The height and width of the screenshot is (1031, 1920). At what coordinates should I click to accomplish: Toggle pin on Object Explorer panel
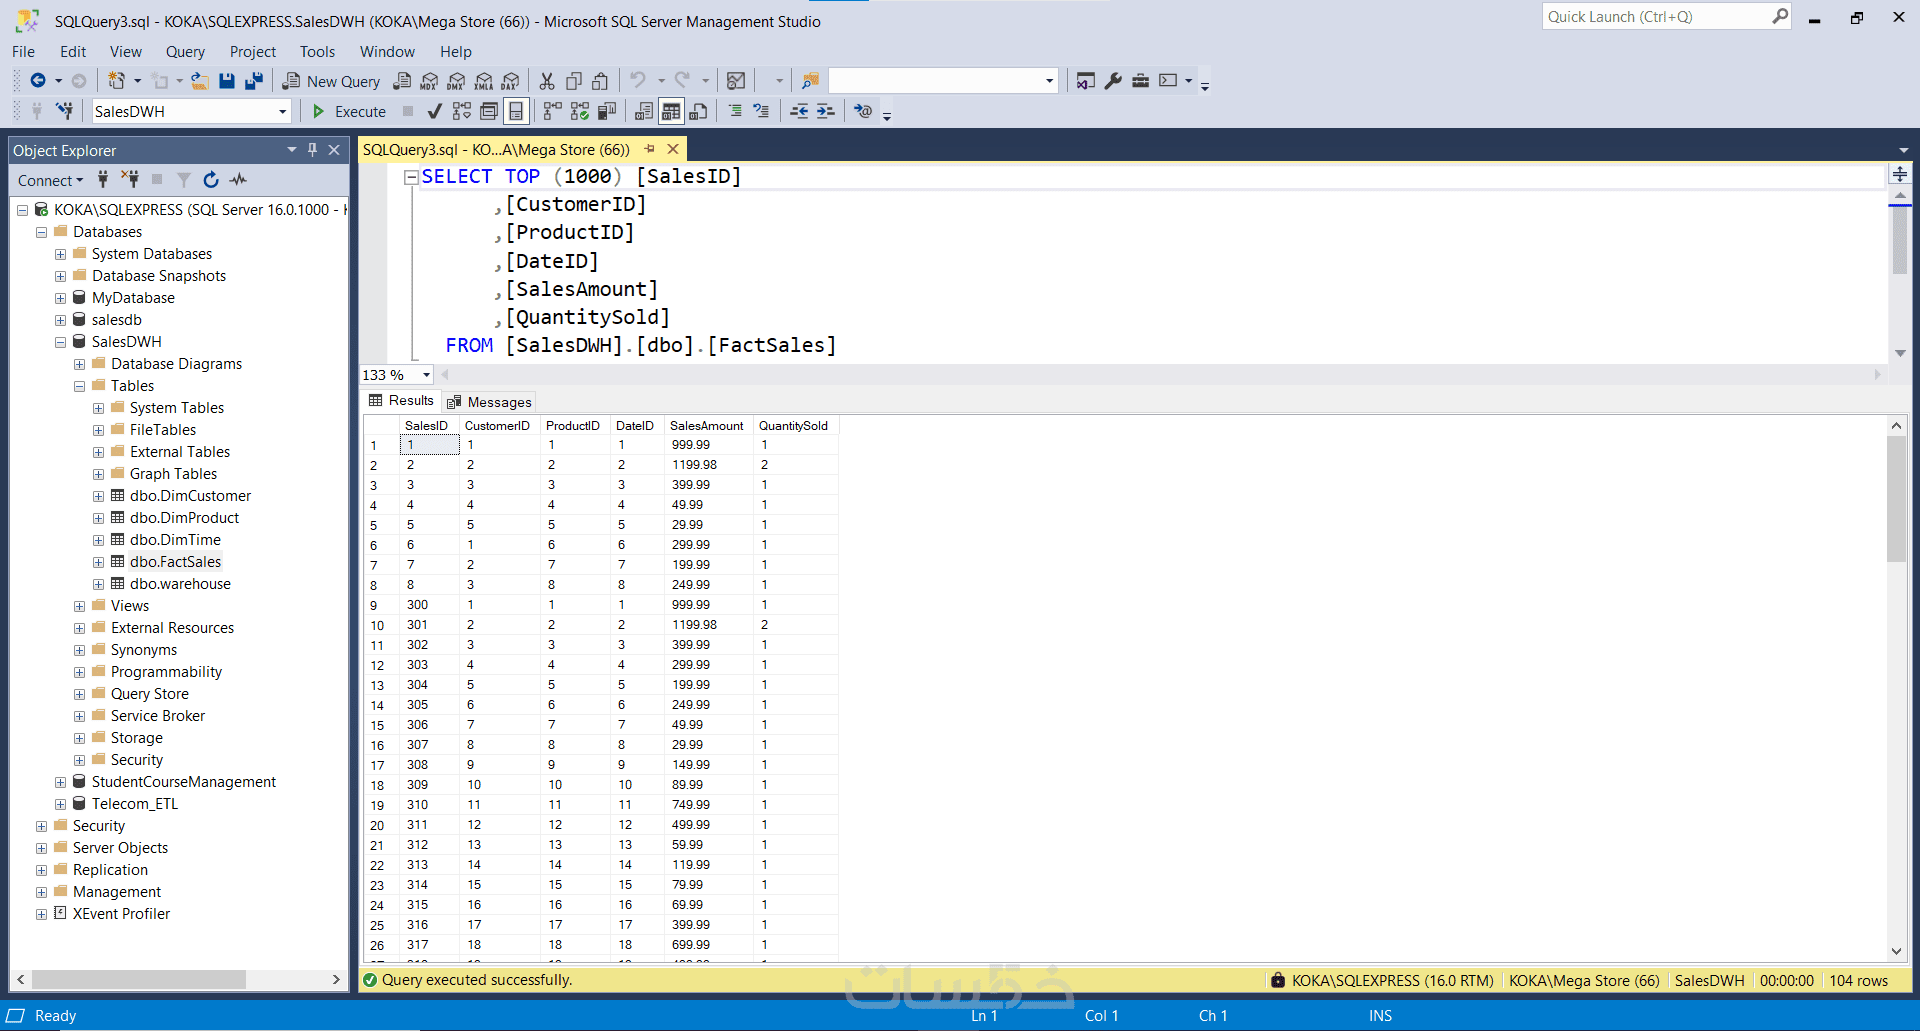[x=312, y=150]
